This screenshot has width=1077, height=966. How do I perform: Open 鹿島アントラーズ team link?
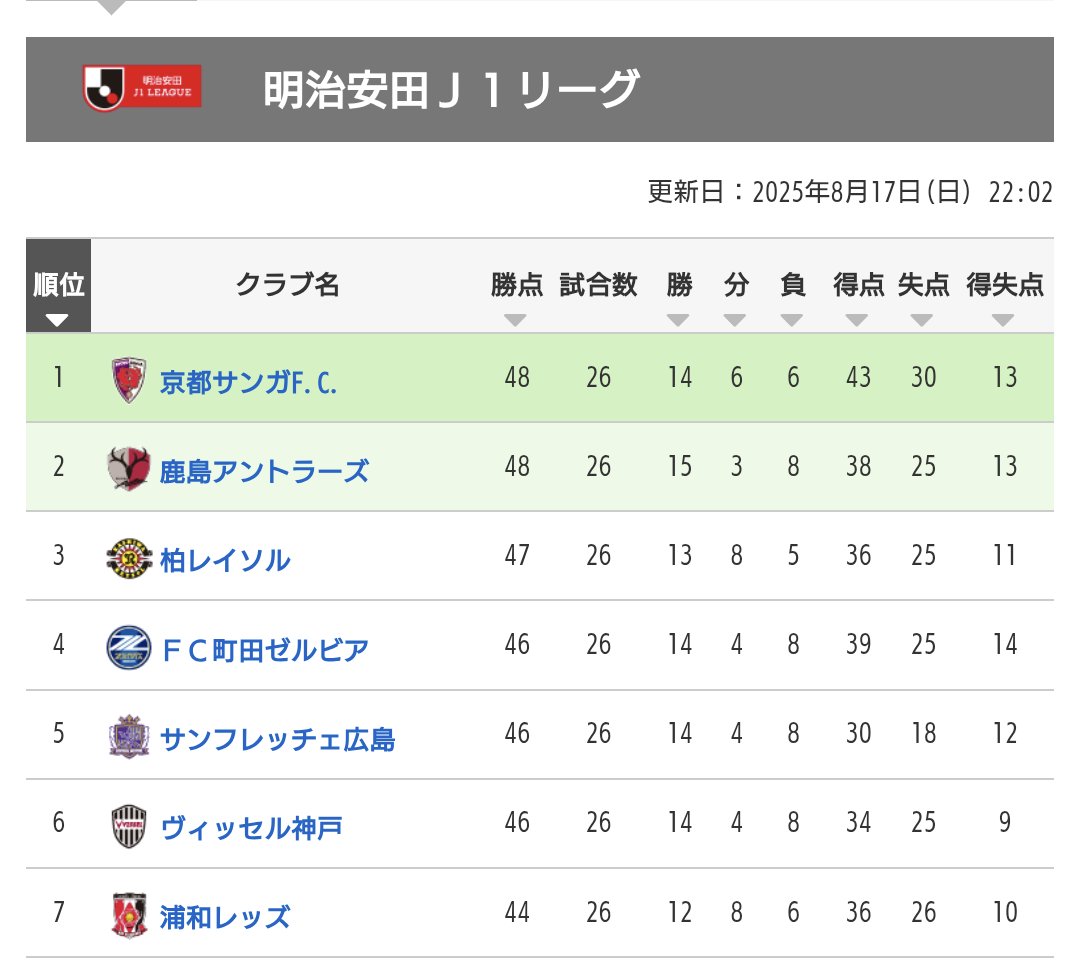pos(264,470)
